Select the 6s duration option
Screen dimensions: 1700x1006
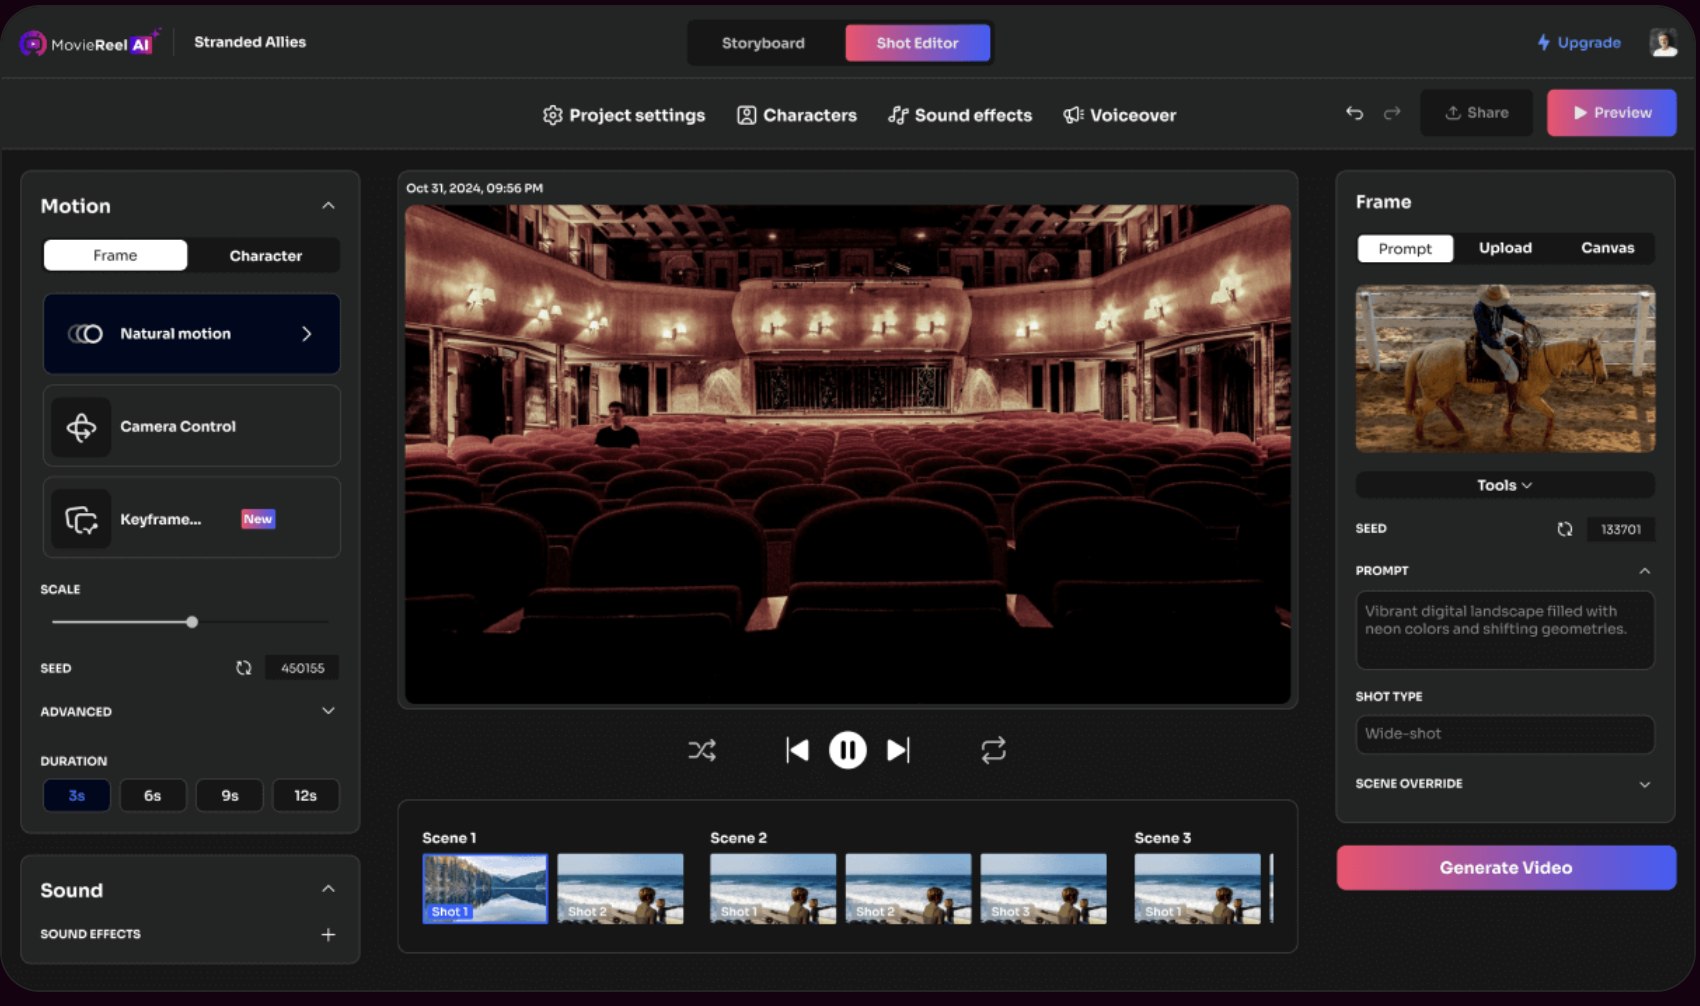[x=152, y=795]
